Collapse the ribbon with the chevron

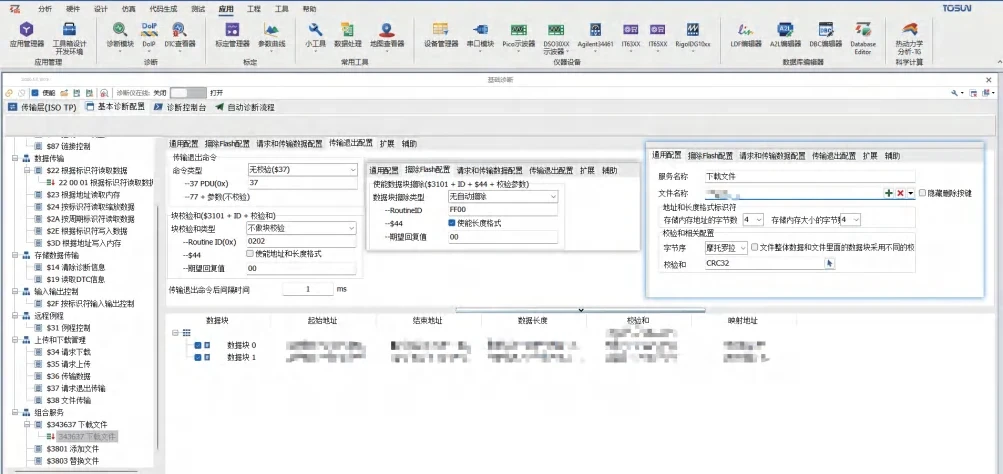tap(998, 62)
